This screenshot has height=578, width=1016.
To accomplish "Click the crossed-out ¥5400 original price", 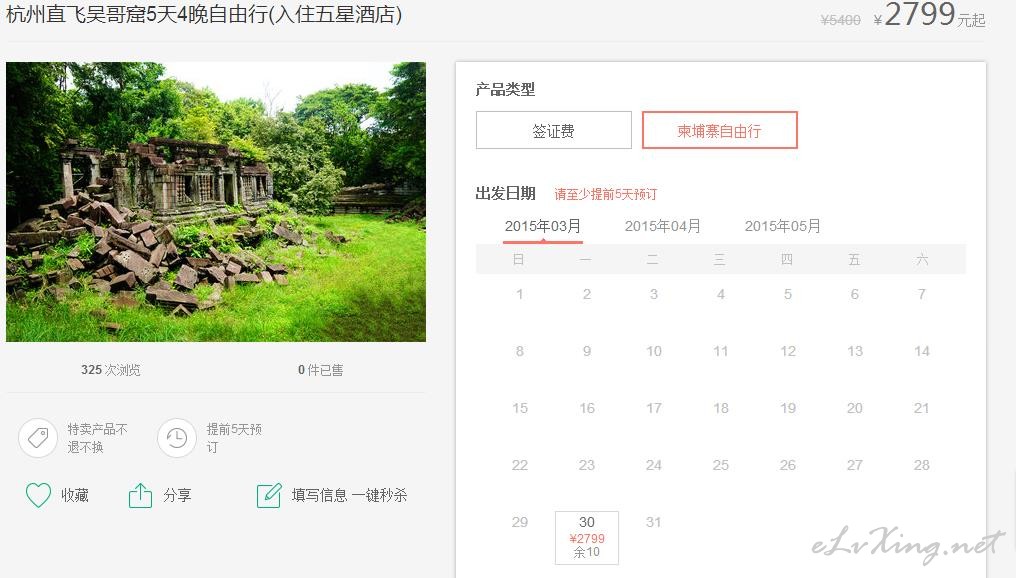I will click(x=840, y=20).
